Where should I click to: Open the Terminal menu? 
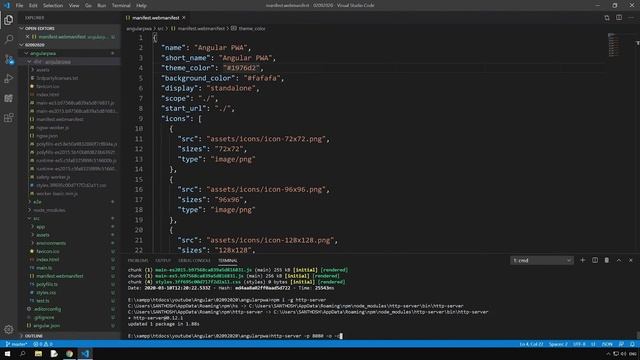pyautogui.click(x=121, y=5)
